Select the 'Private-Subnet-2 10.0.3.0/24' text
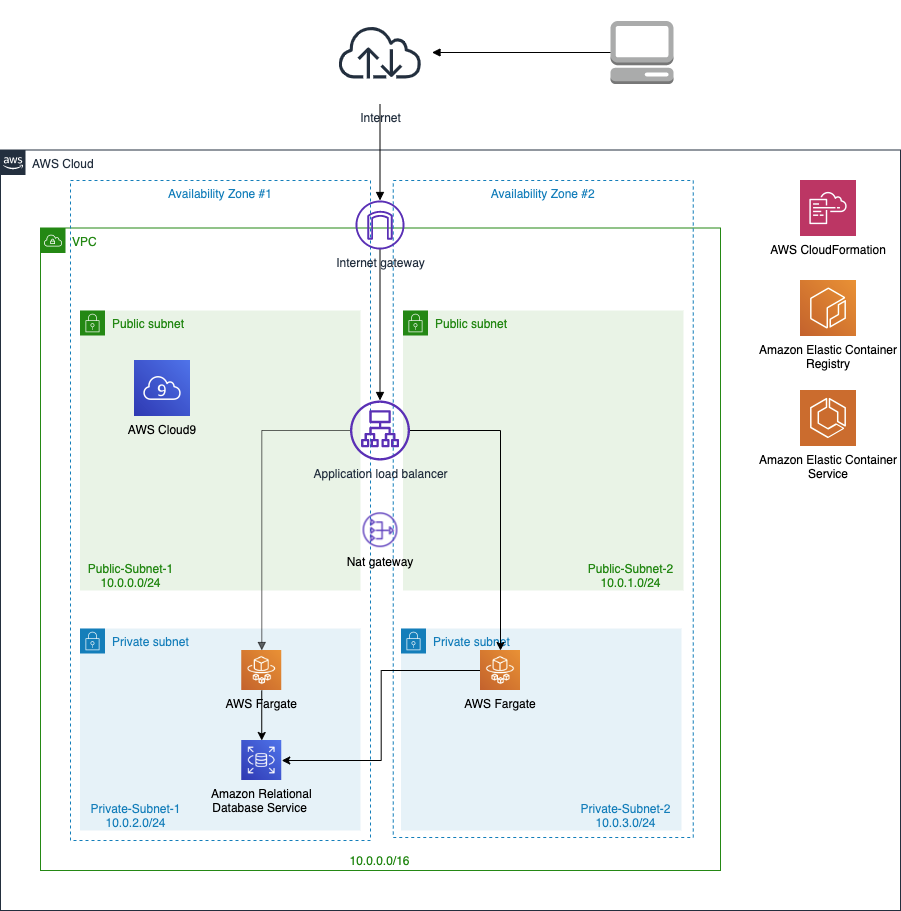 [x=626, y=816]
